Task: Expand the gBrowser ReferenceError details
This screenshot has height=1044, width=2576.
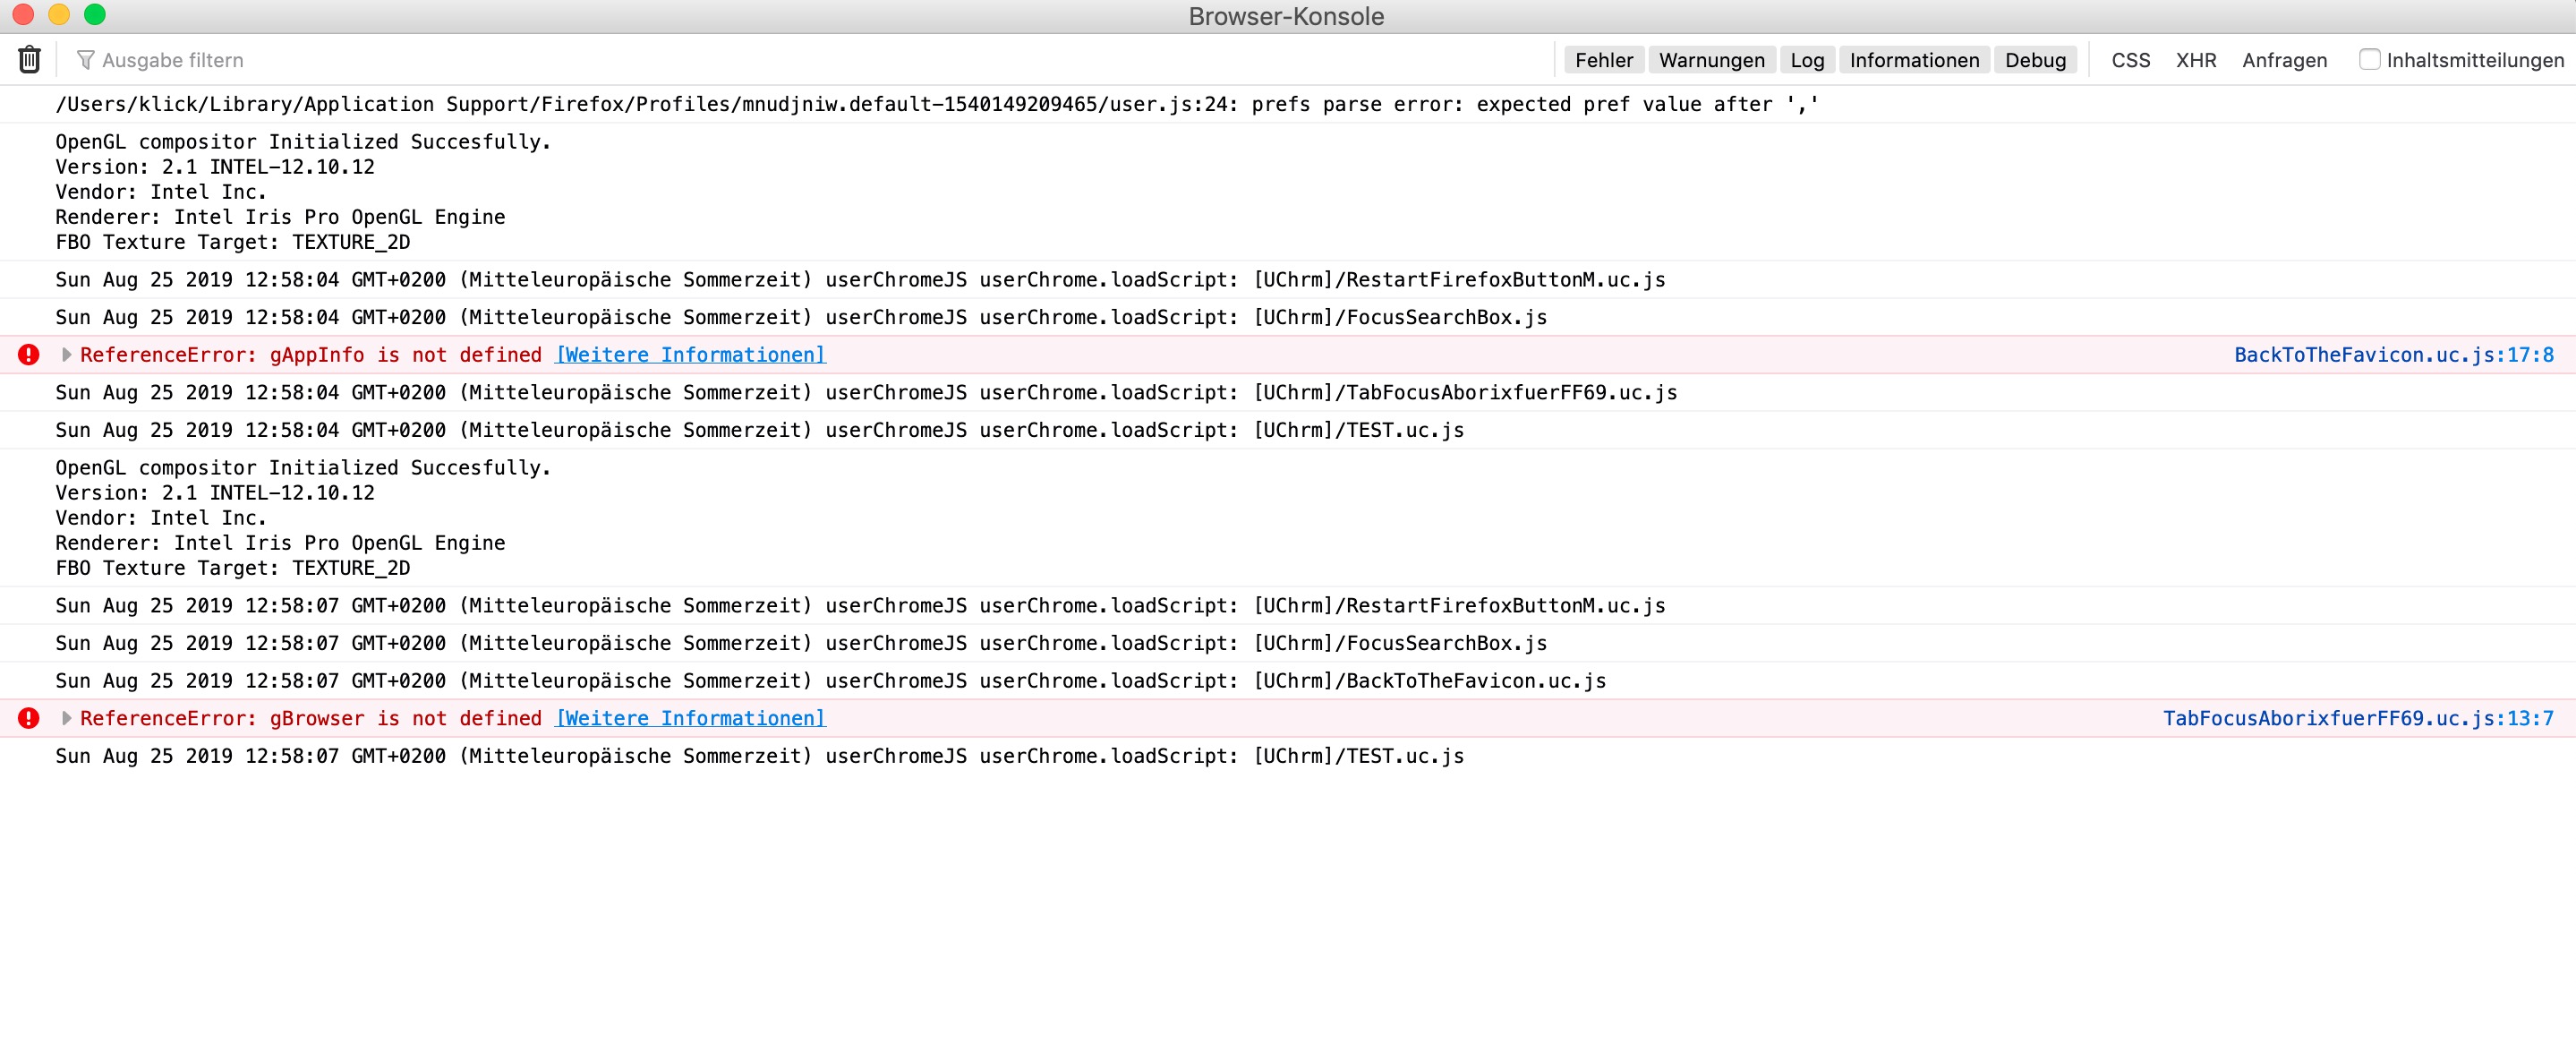Action: pyautogui.click(x=67, y=718)
